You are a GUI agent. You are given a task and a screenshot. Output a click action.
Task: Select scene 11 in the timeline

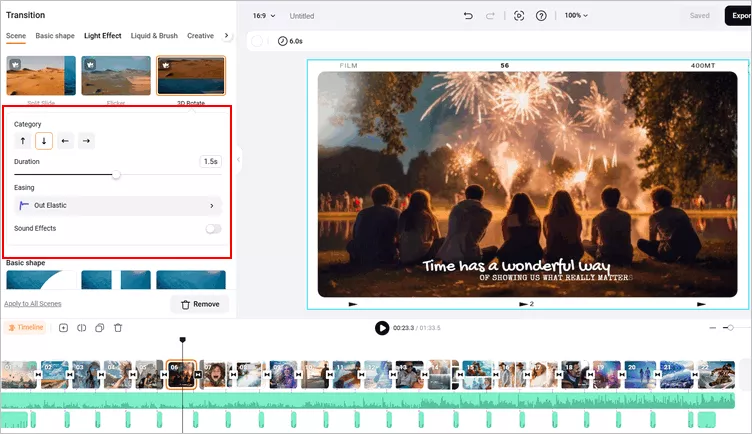pos(346,375)
